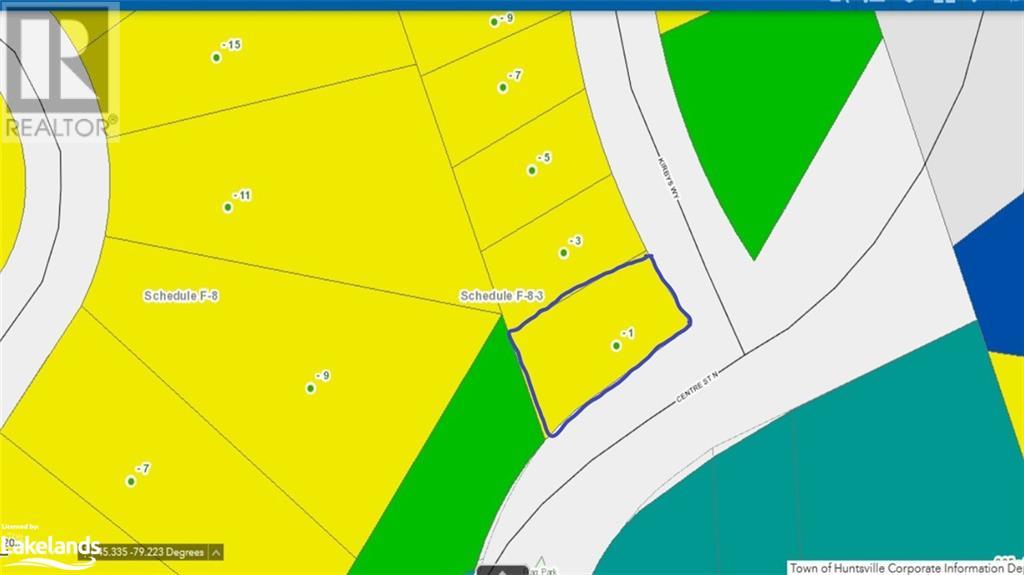Select the green marker for address 11

228,208
